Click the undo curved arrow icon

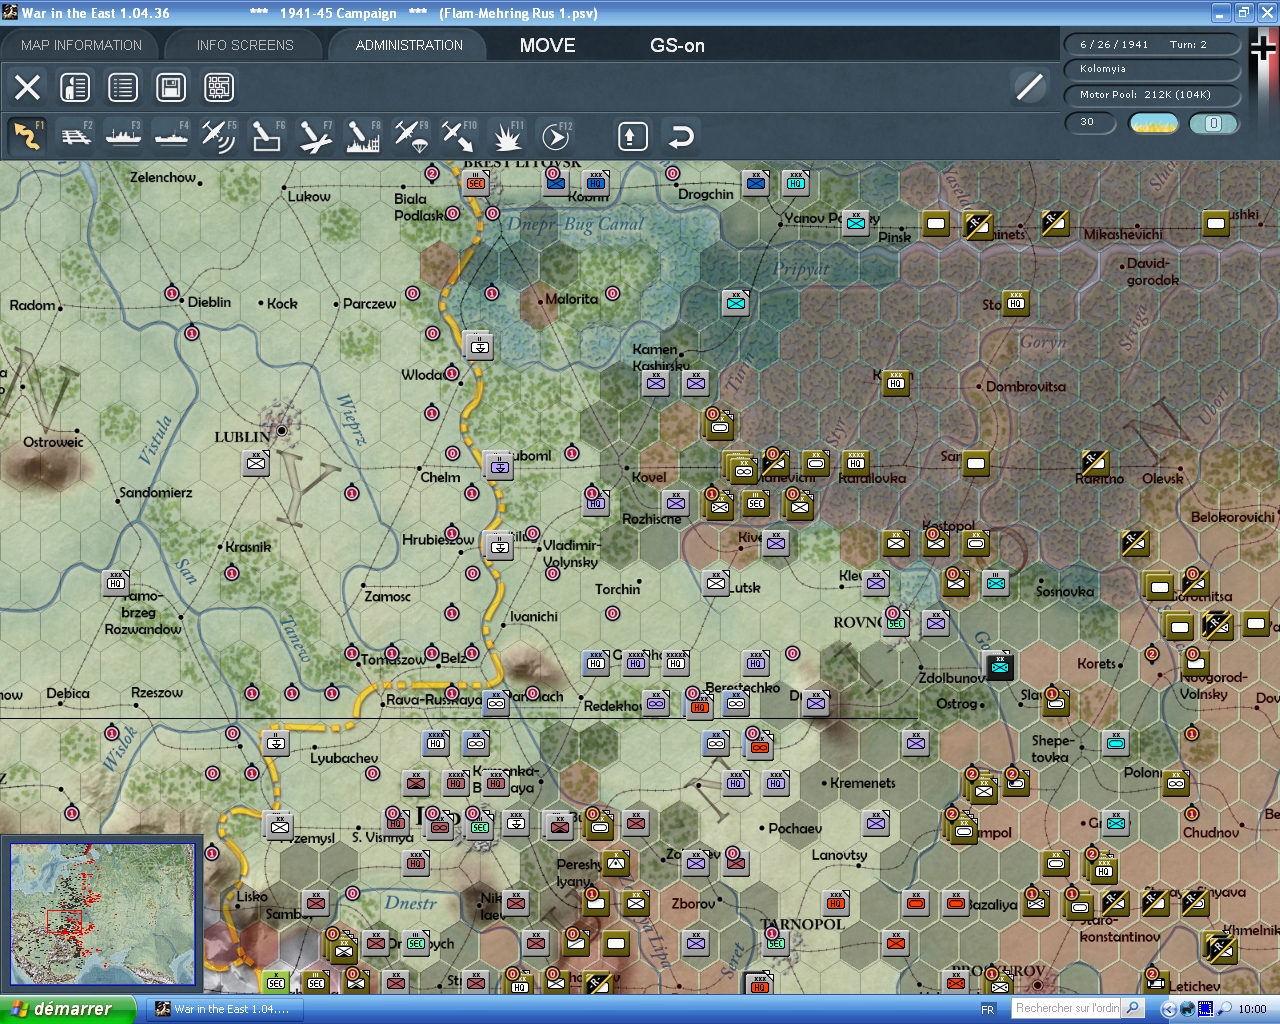pos(680,136)
